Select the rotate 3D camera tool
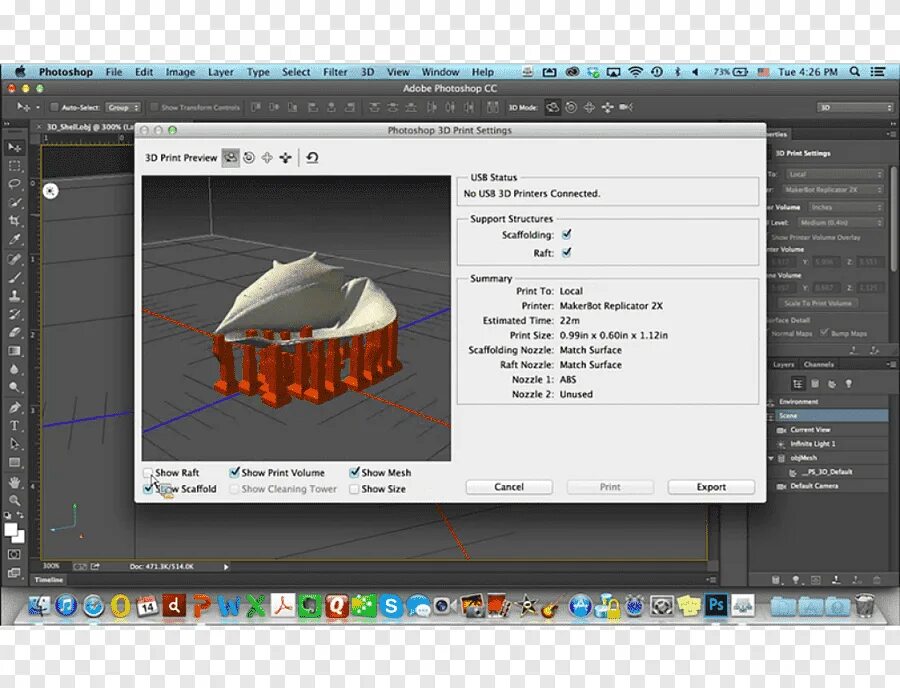 click(x=231, y=157)
